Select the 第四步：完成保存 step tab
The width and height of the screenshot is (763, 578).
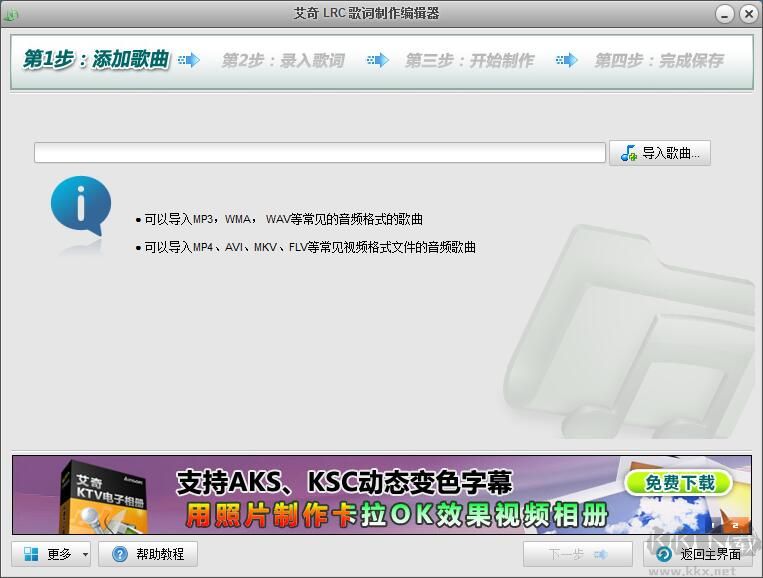(658, 61)
